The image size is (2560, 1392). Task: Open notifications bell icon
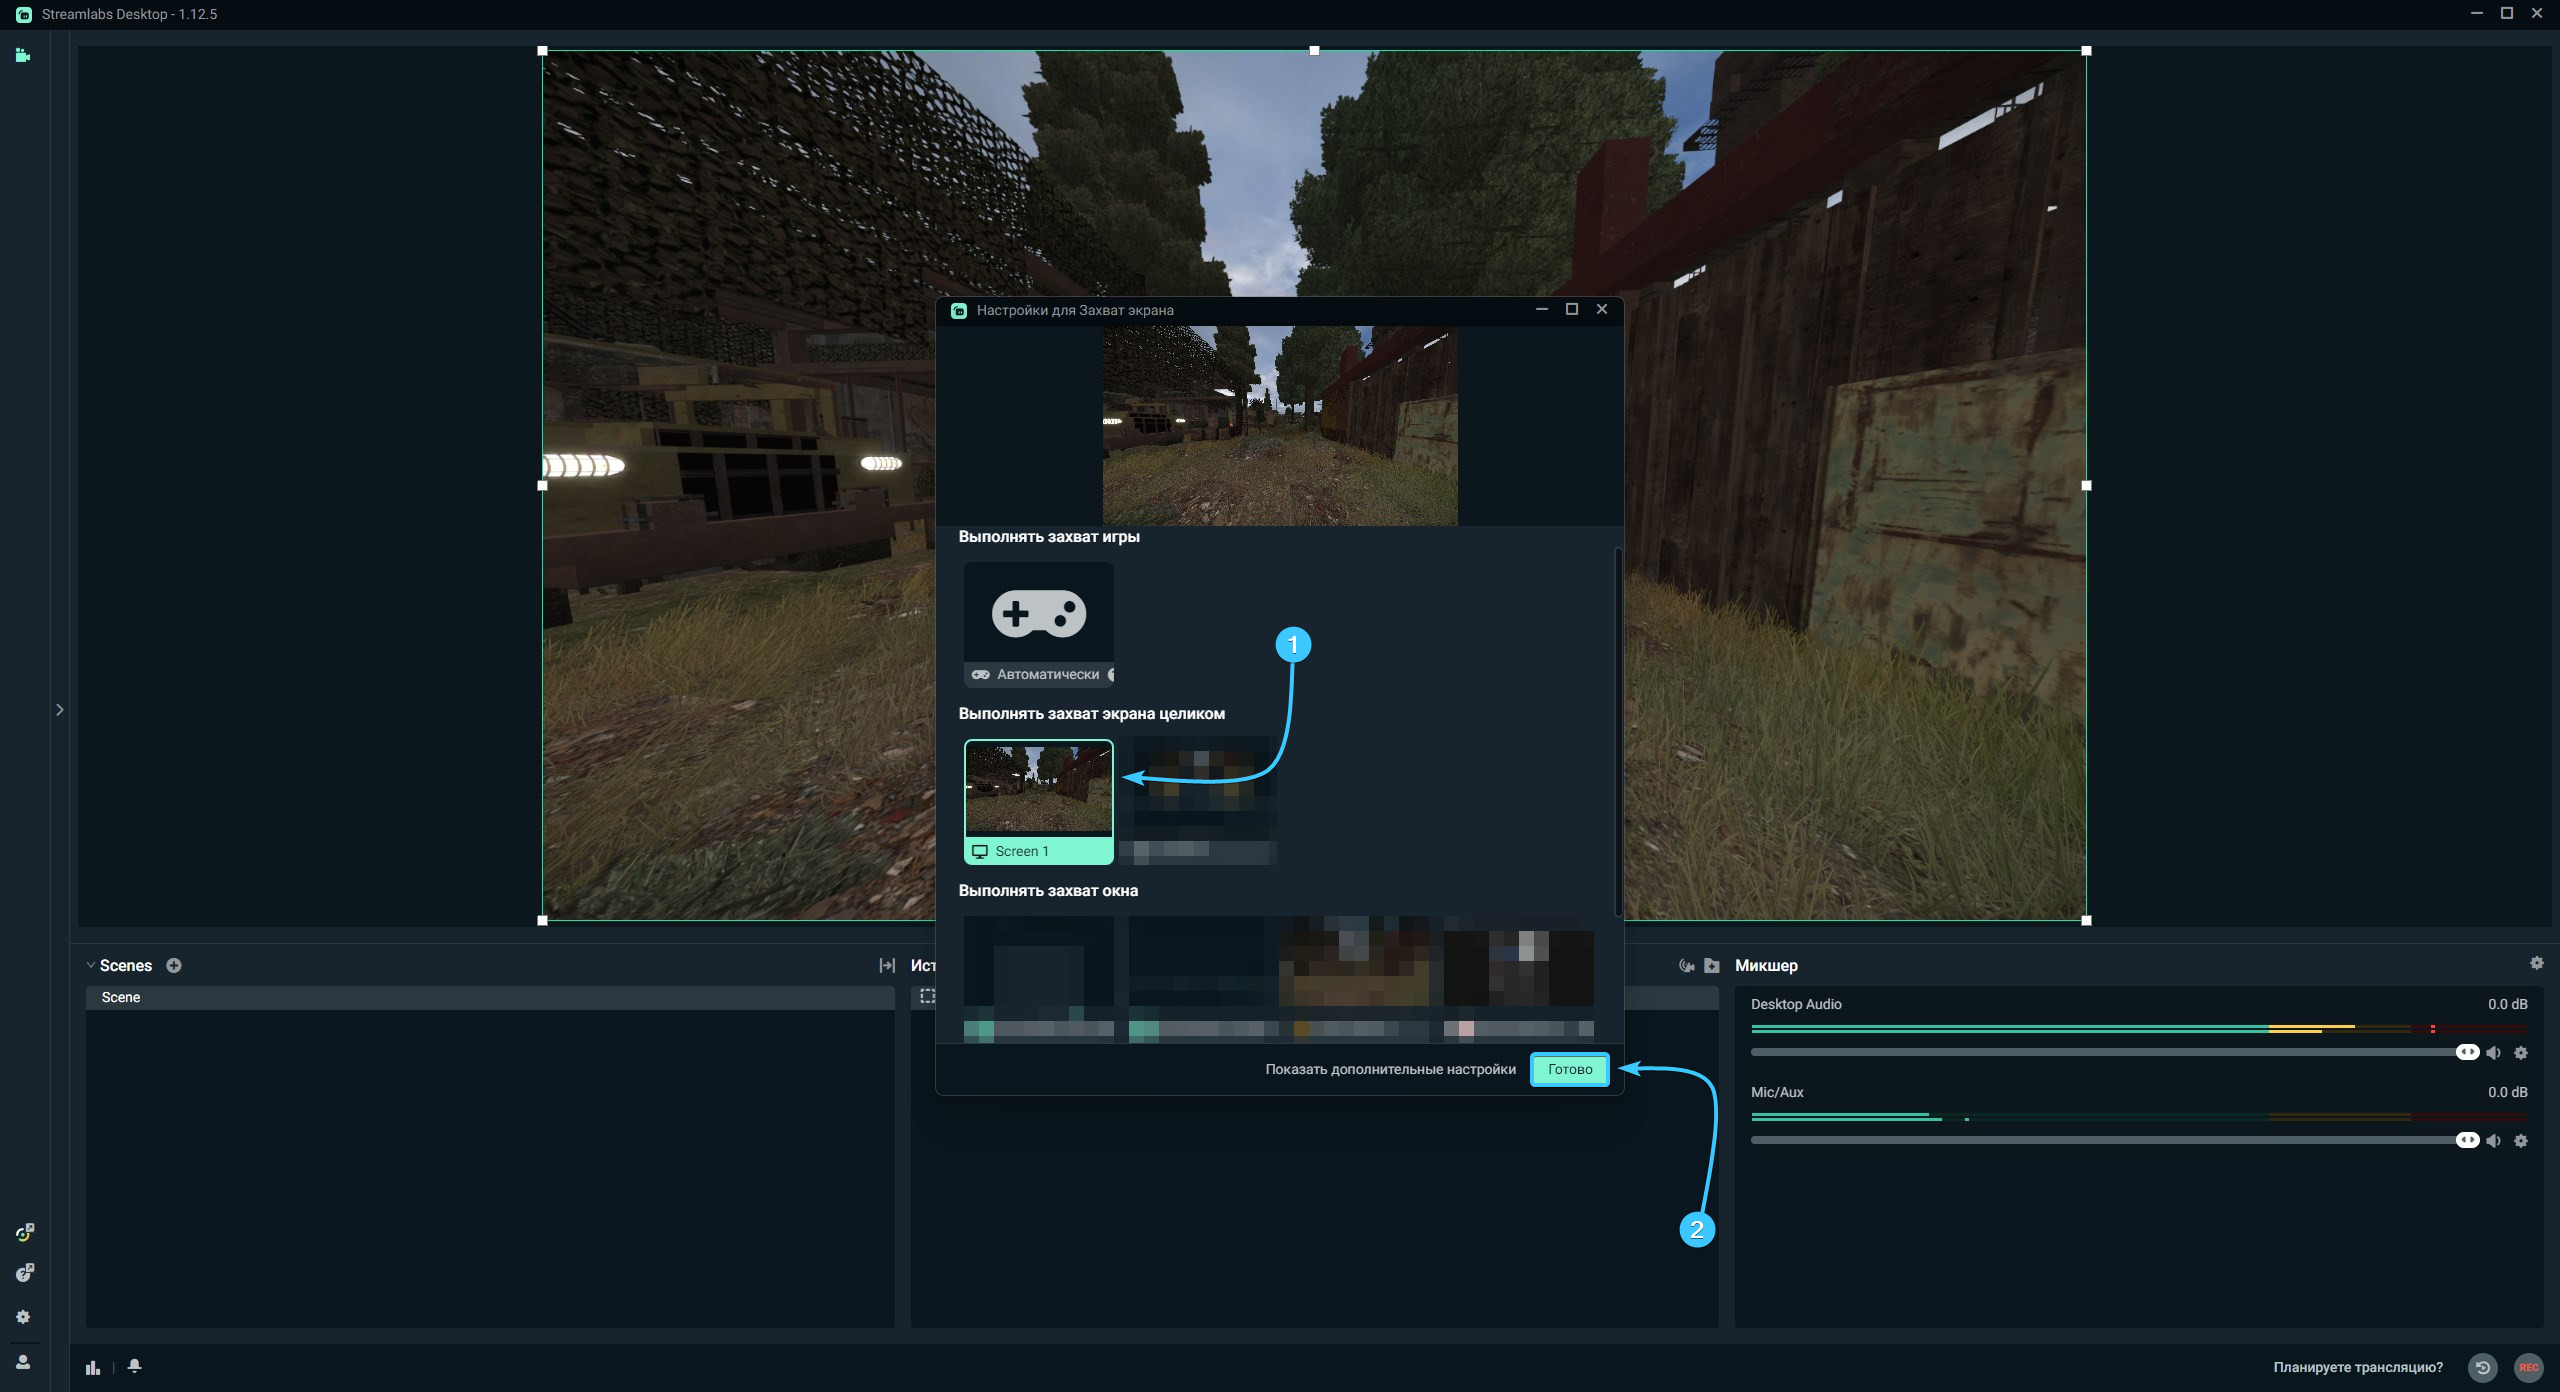coord(135,1366)
